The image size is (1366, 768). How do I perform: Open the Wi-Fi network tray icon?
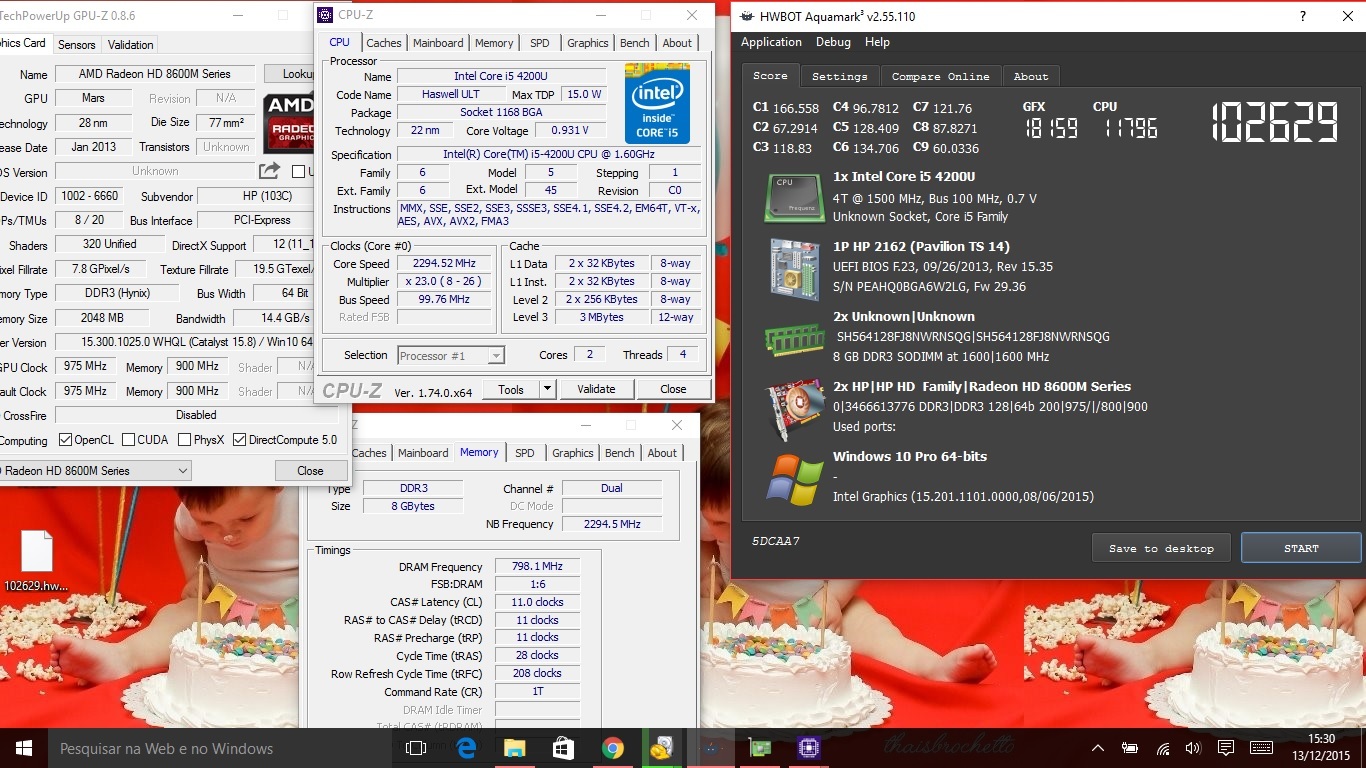pyautogui.click(x=1162, y=748)
